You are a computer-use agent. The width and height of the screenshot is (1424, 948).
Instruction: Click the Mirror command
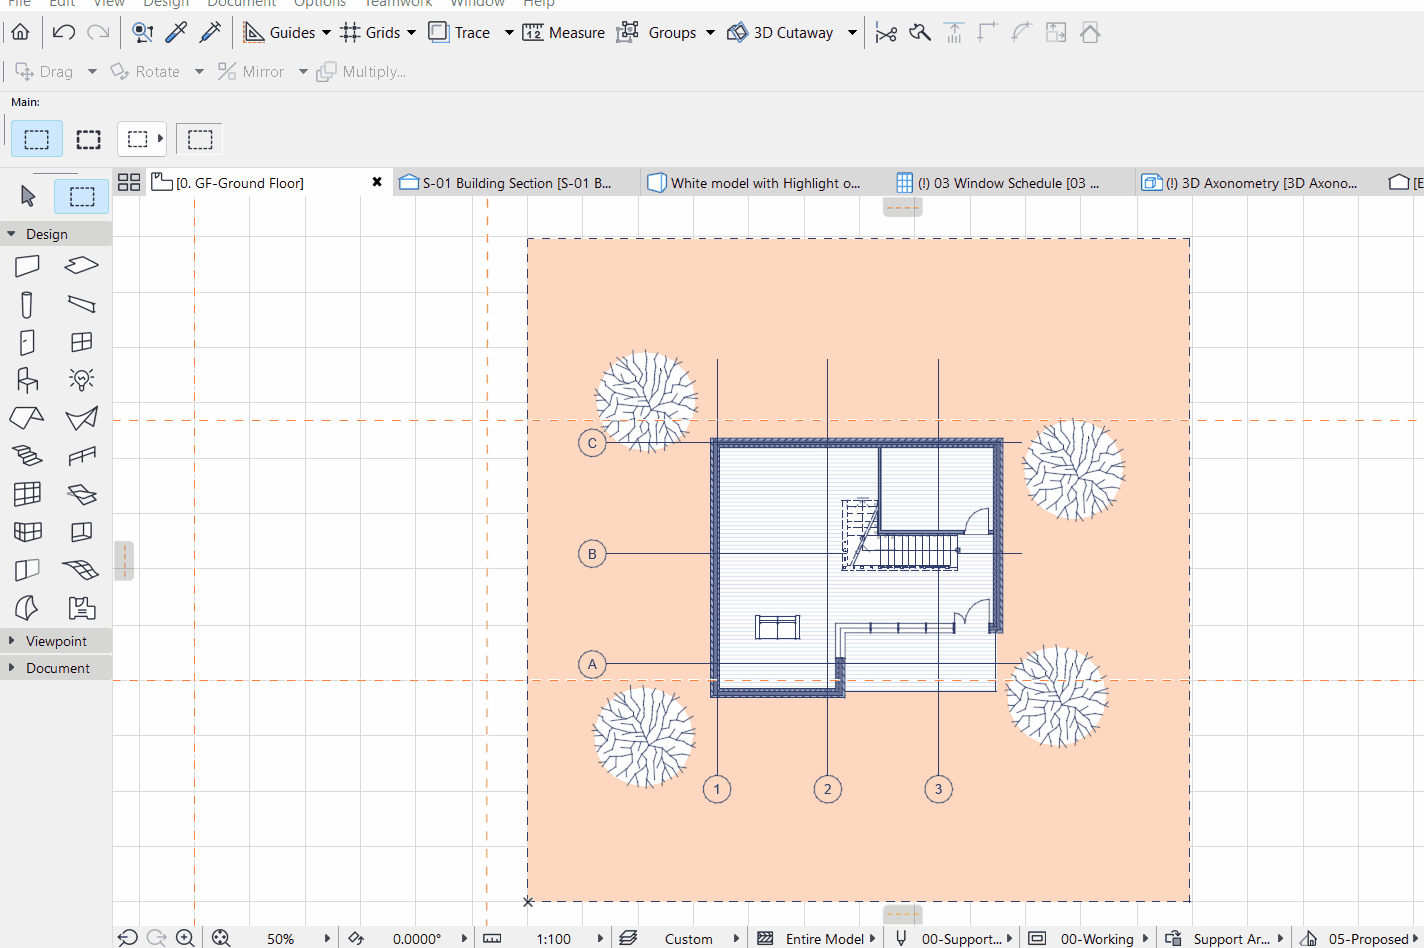point(252,72)
